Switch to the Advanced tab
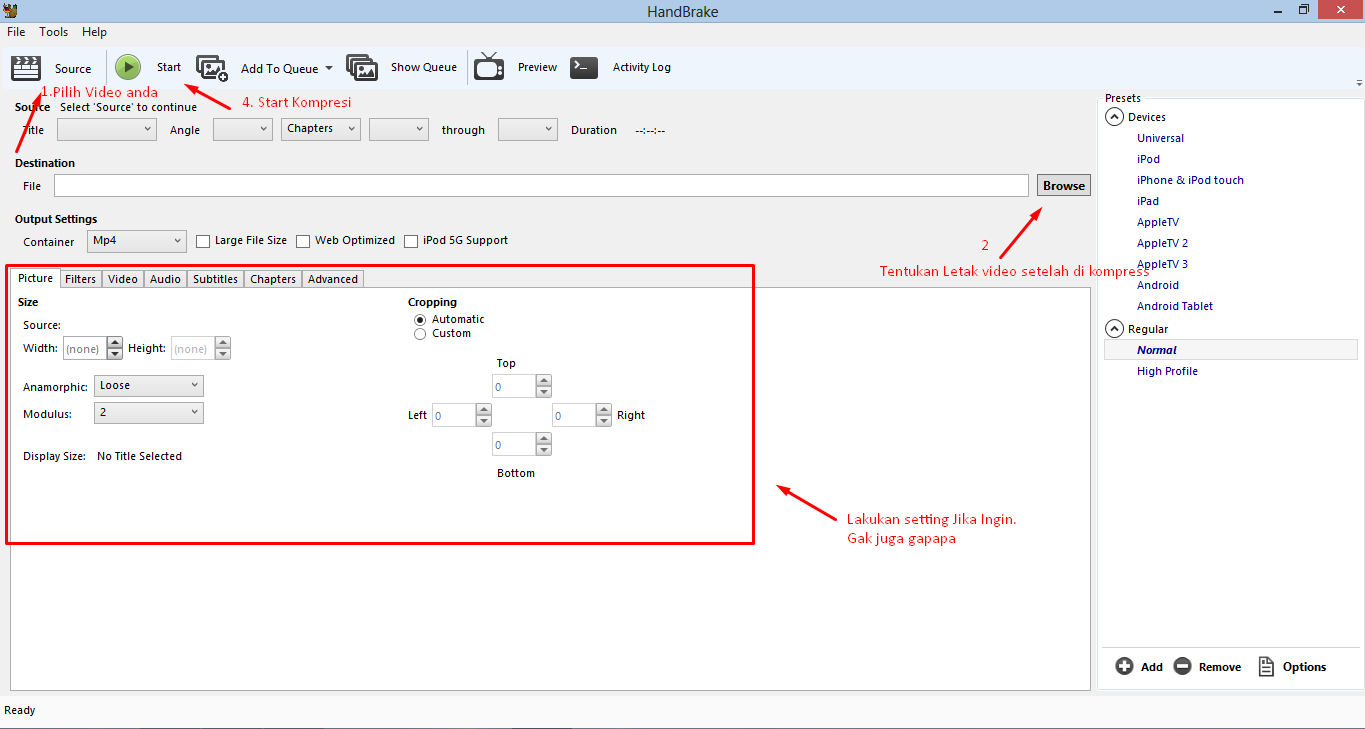 tap(333, 279)
